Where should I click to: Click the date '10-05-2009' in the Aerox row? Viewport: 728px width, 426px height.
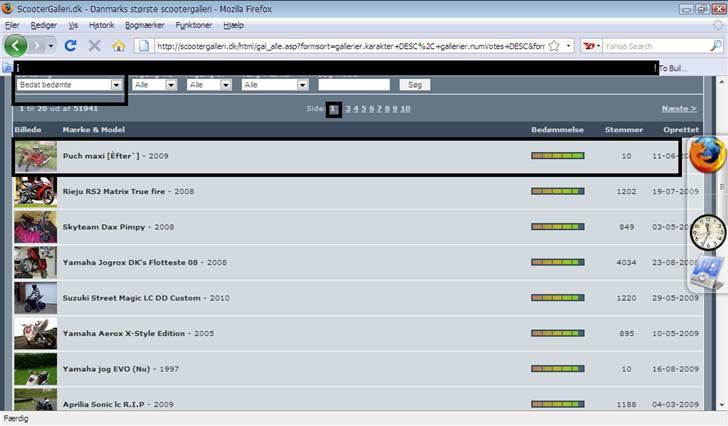point(675,333)
